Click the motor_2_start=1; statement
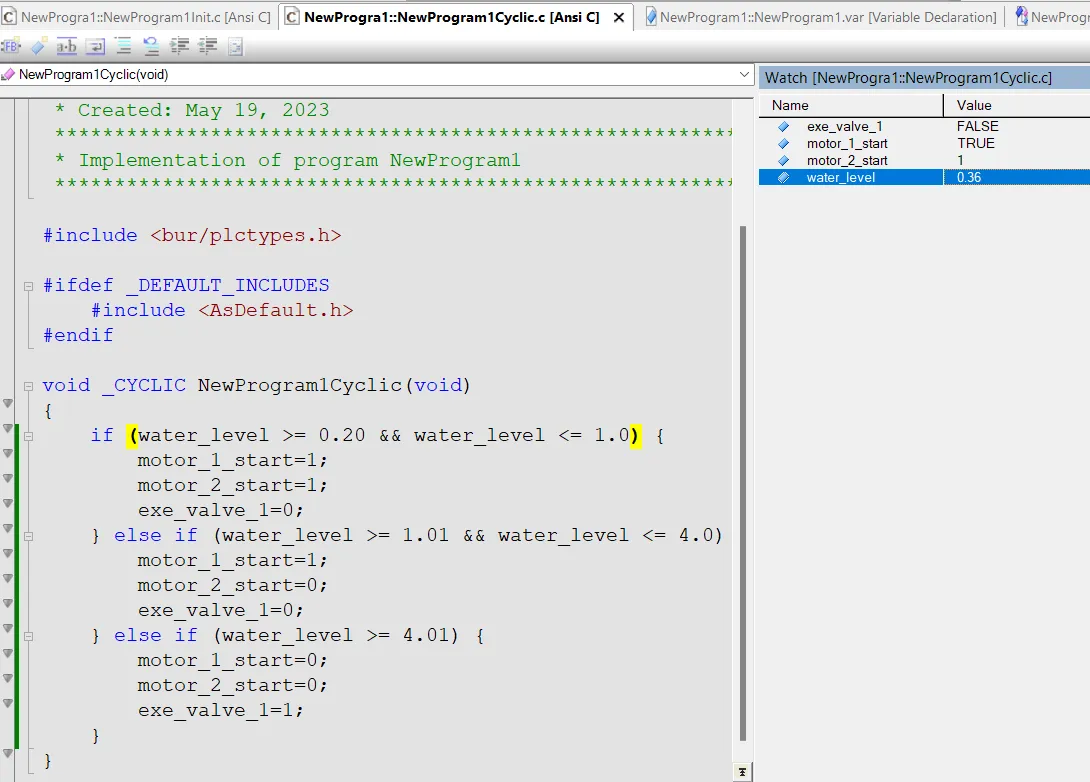This screenshot has height=782, width=1090. [x=233, y=486]
